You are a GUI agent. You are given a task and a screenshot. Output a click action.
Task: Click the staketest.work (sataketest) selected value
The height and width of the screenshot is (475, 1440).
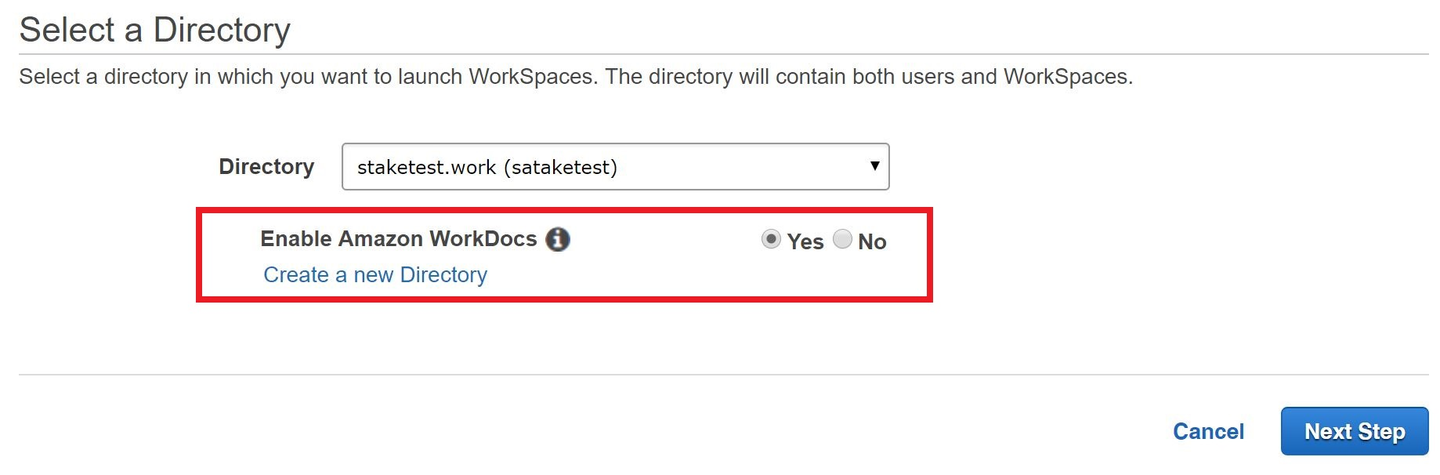pyautogui.click(x=487, y=167)
